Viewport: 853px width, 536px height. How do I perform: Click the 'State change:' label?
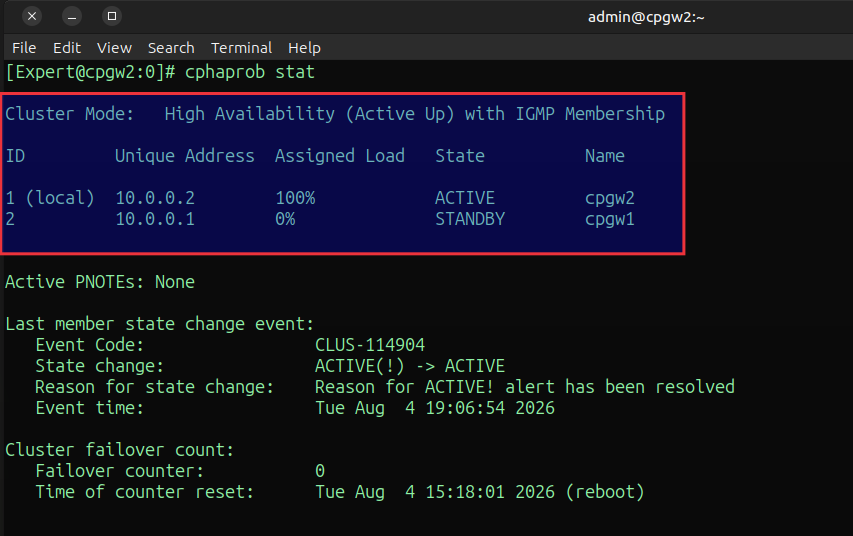(100, 366)
